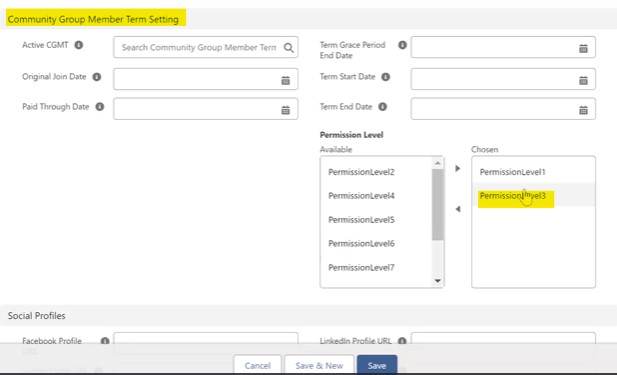
Task: Click info icon beside Facebook Profile
Action: (x=105, y=341)
